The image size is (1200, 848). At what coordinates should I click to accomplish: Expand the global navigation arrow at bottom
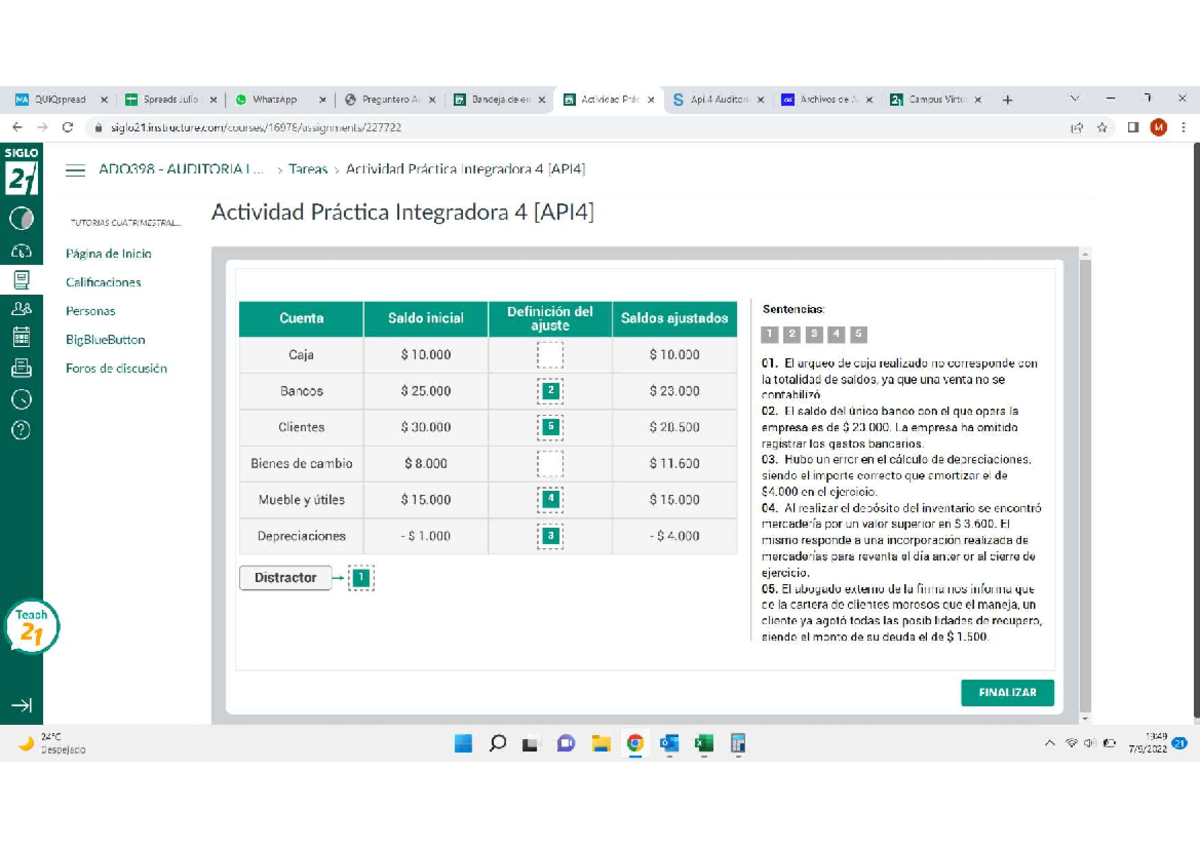21,706
